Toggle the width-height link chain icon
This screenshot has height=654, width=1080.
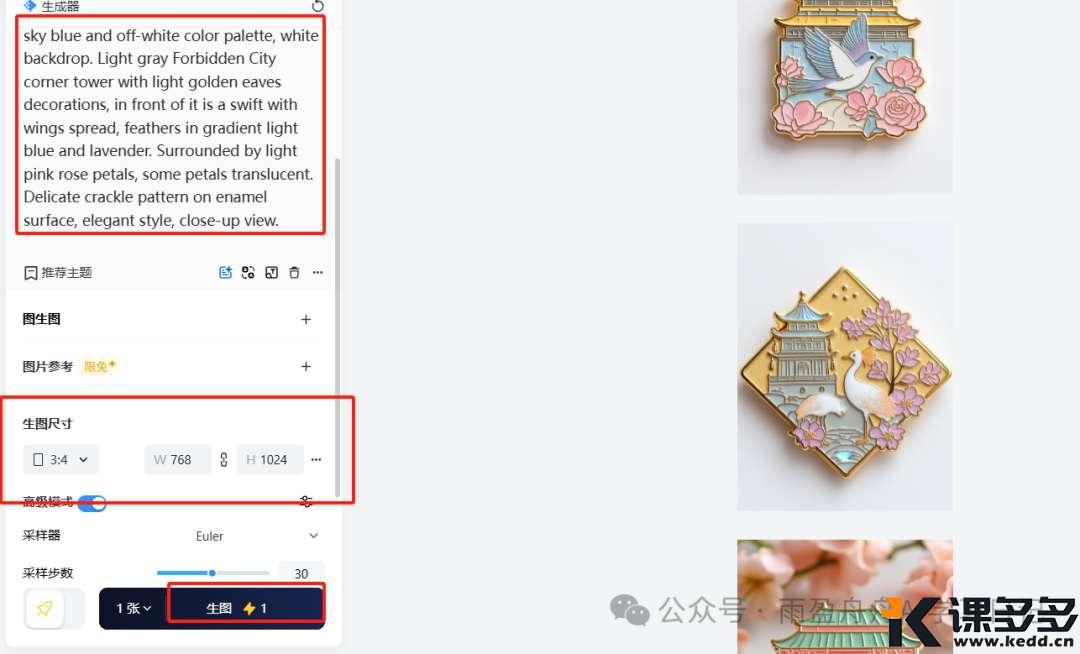[224, 460]
